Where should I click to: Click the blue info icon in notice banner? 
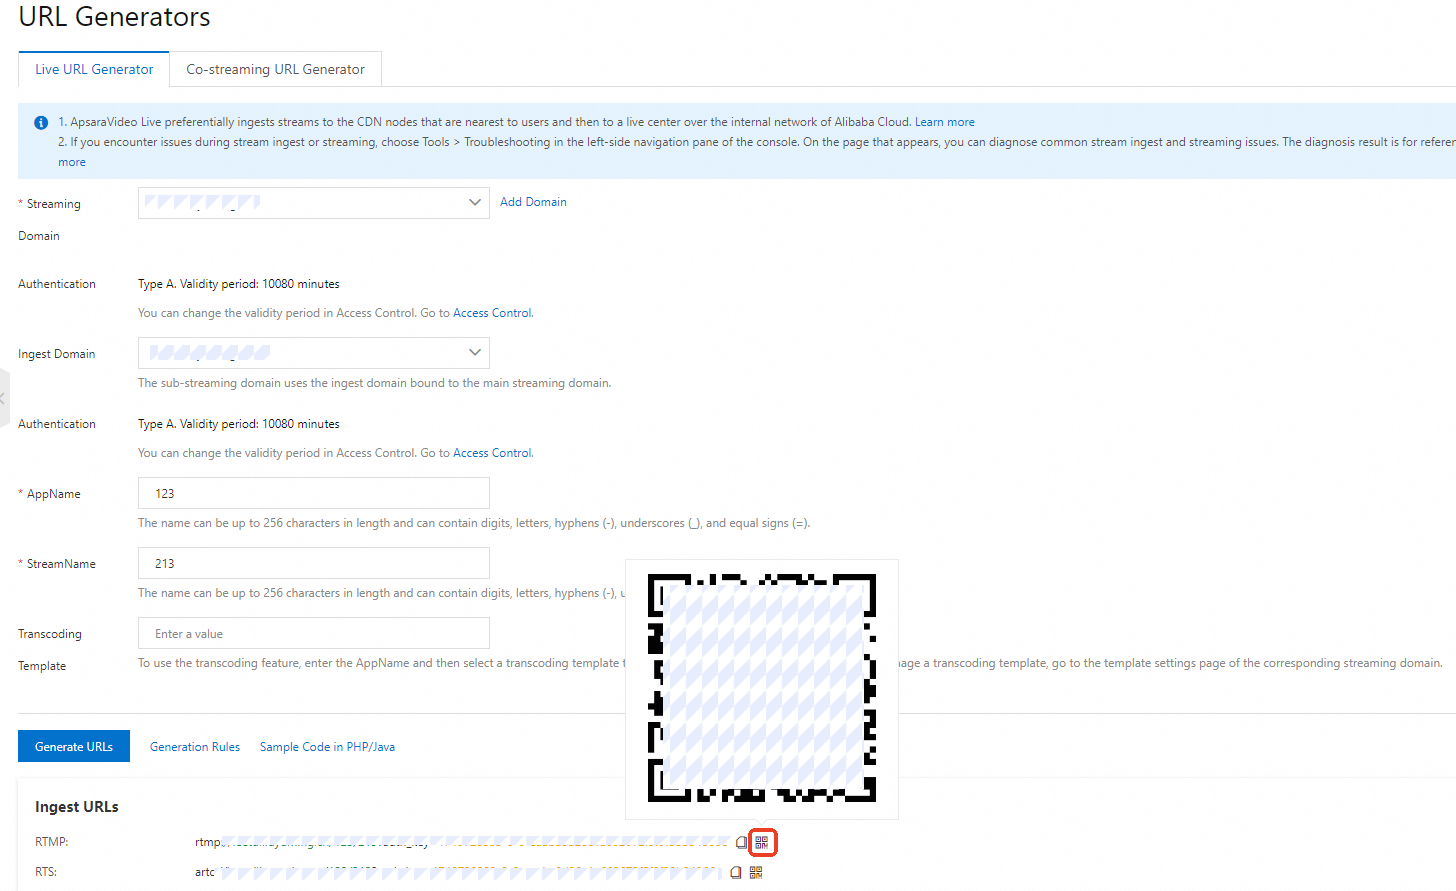pos(41,123)
